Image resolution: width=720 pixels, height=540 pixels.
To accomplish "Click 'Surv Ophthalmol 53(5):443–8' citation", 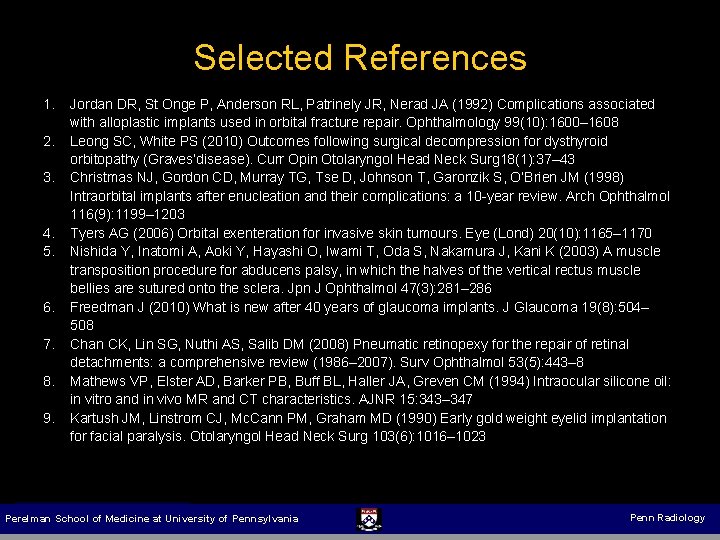I will pyautogui.click(x=492, y=362).
